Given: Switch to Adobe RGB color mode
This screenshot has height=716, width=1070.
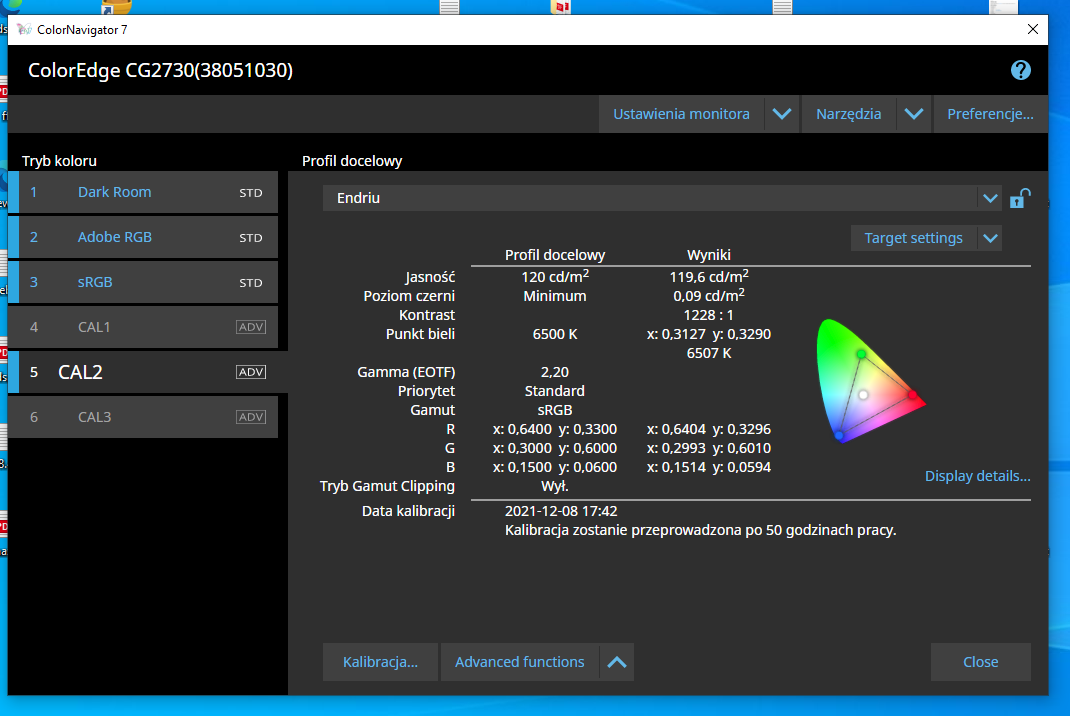Looking at the screenshot, I should pyautogui.click(x=115, y=237).
